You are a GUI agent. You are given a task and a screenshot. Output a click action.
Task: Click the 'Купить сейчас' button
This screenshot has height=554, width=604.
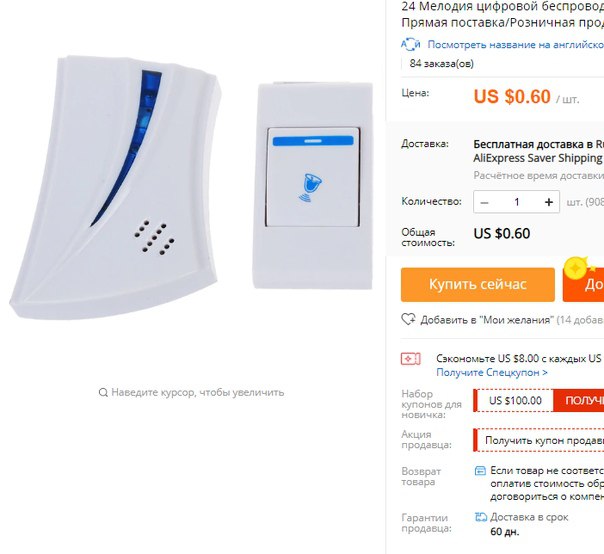(478, 285)
